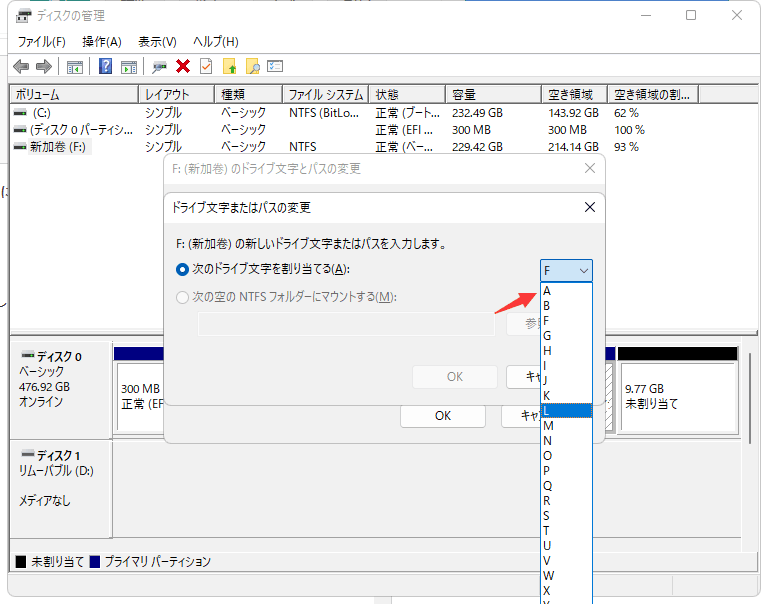This screenshot has width=768, height=604.
Task: Click the document checkmark properties icon
Action: 206,66
